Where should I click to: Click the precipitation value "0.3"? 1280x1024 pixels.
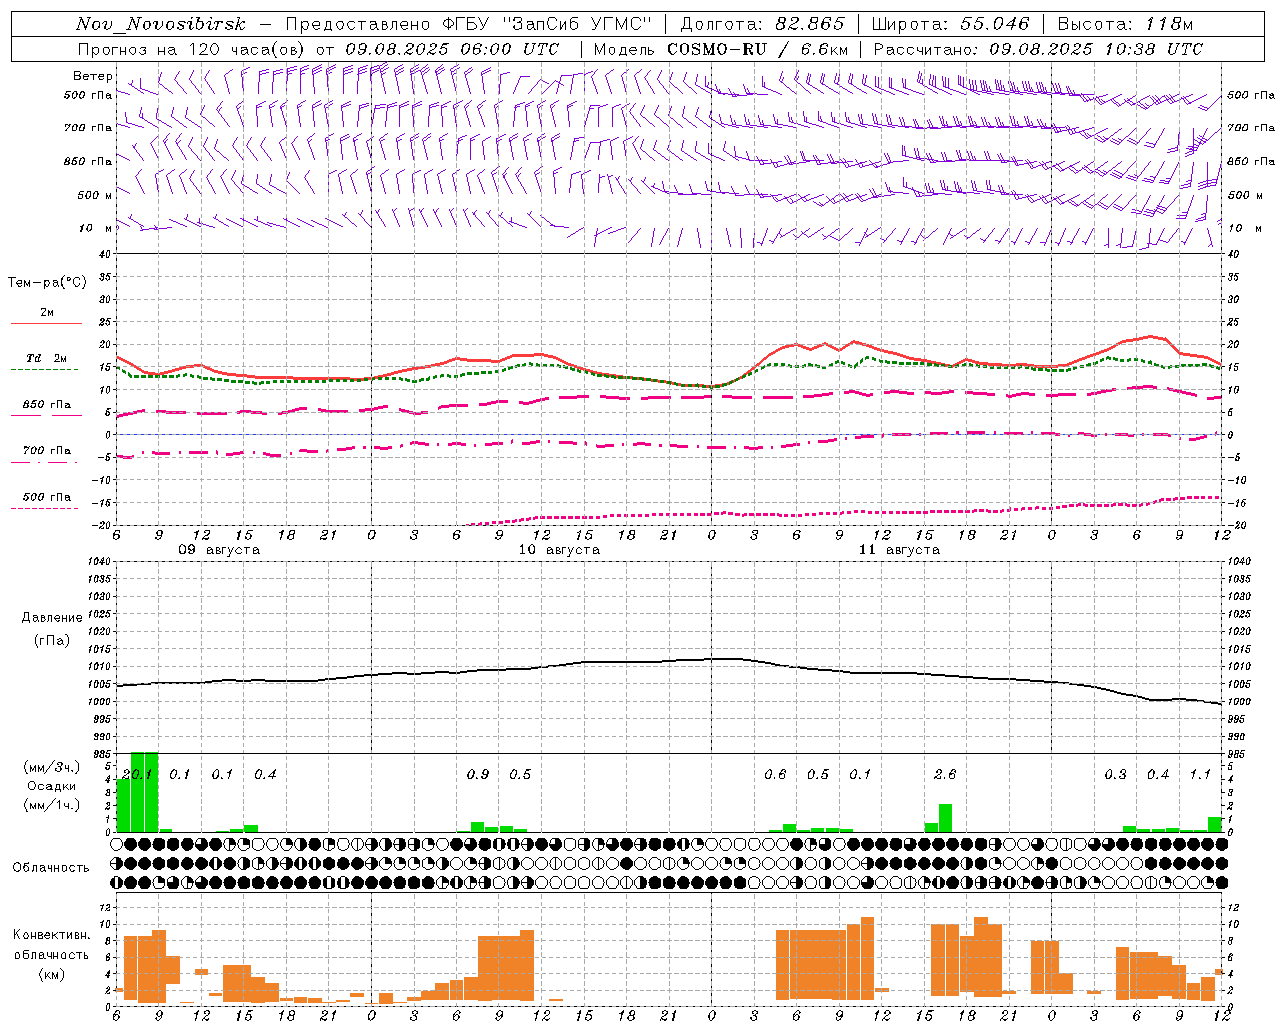click(1115, 775)
